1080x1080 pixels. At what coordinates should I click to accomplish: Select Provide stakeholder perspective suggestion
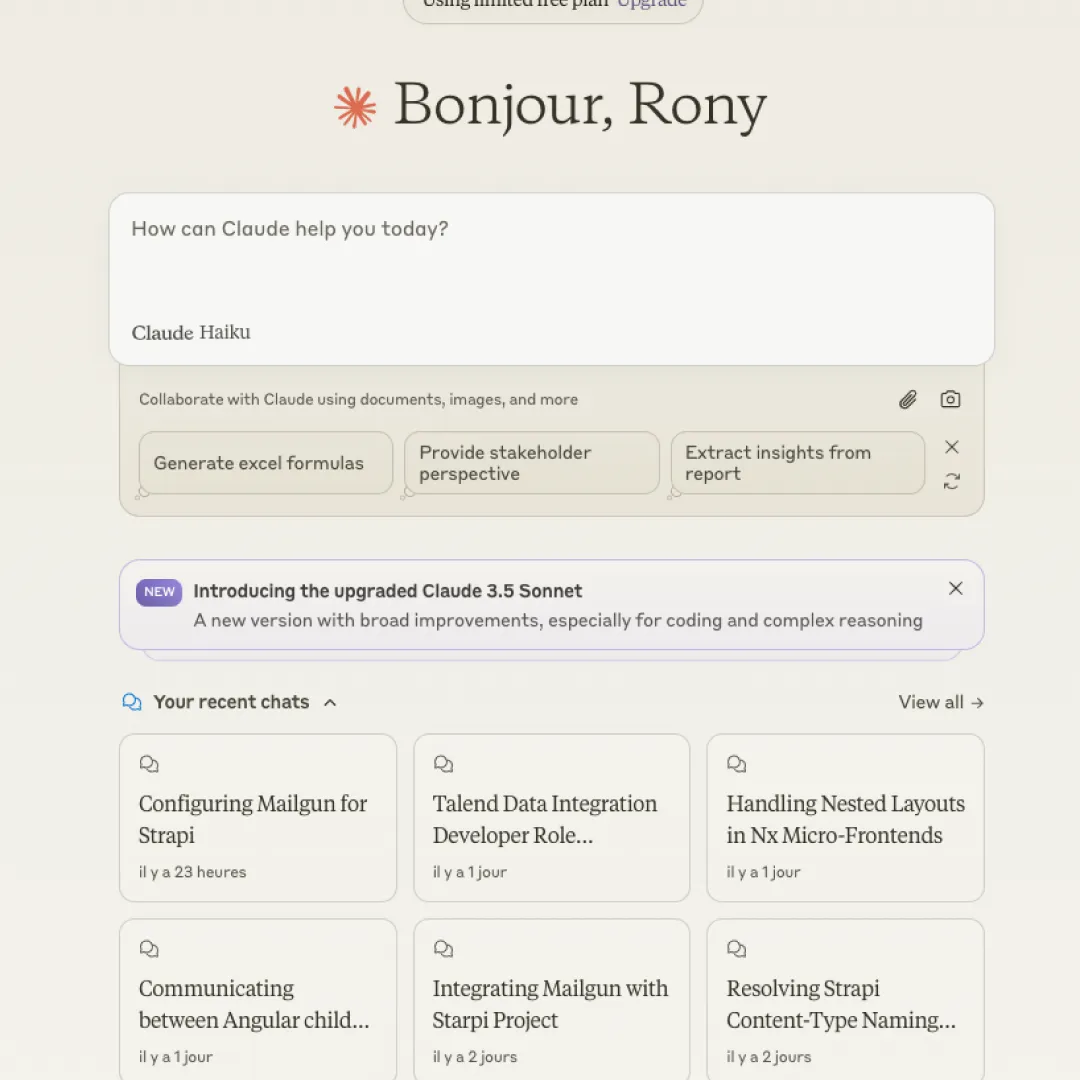pos(531,463)
